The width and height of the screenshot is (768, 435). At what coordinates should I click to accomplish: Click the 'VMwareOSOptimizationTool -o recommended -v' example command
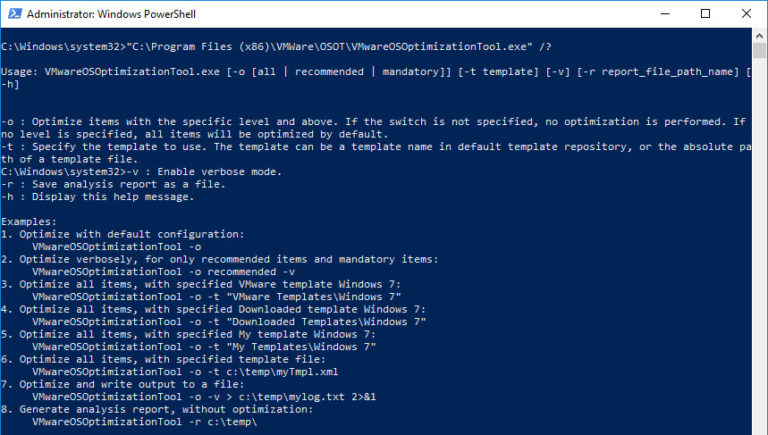coord(163,272)
